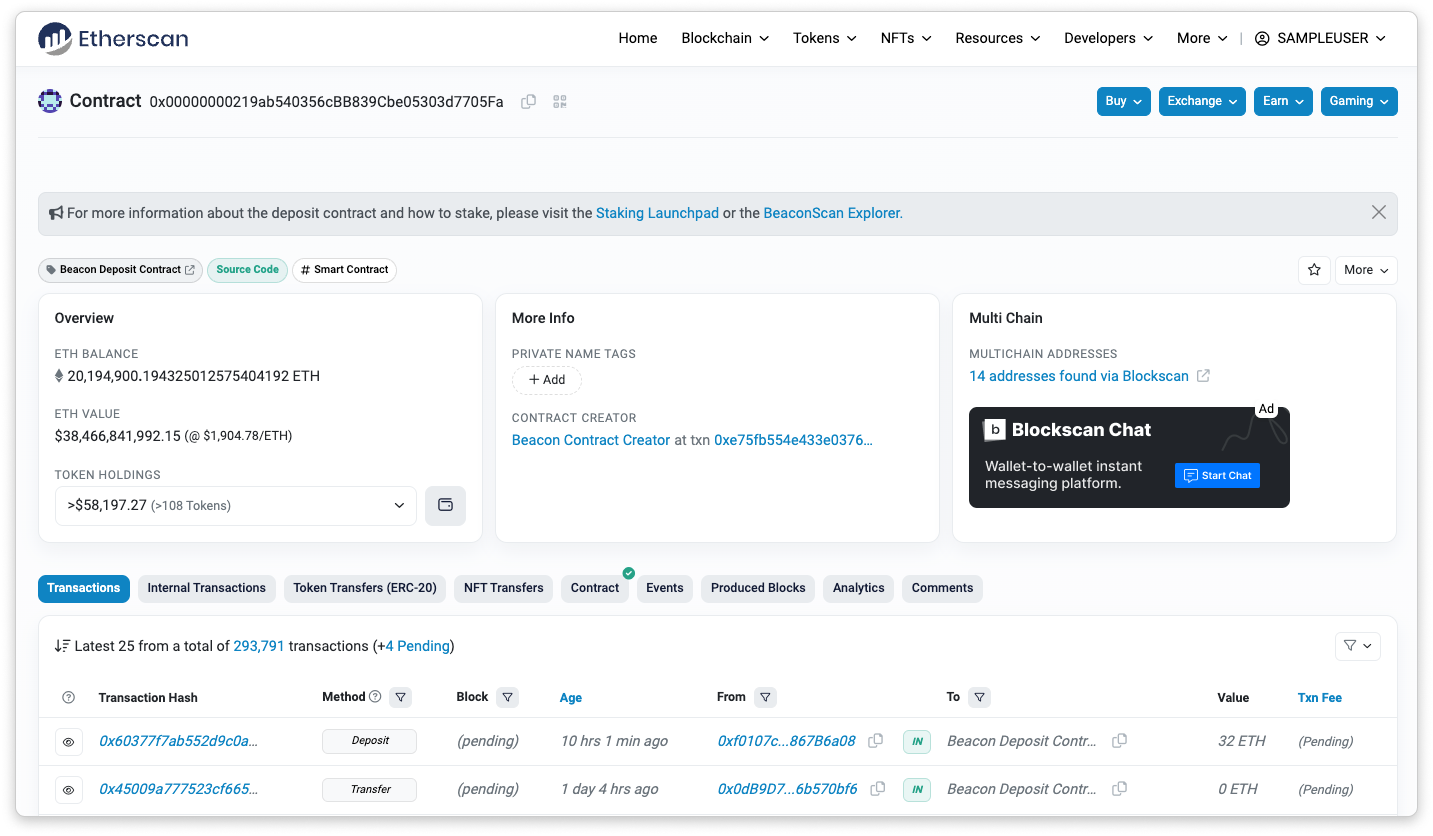Switch to Internal Transactions tab
This screenshot has height=836, width=1433.
coord(206,588)
